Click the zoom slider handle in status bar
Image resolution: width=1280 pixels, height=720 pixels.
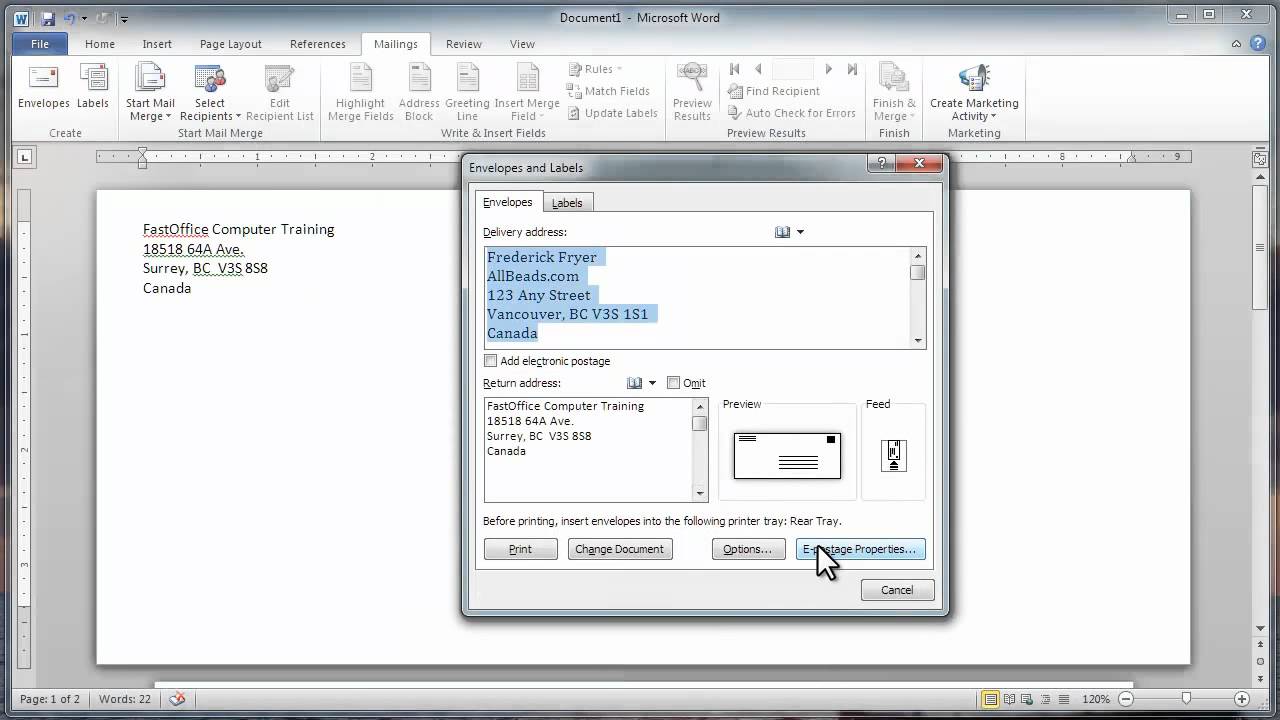pos(1186,699)
